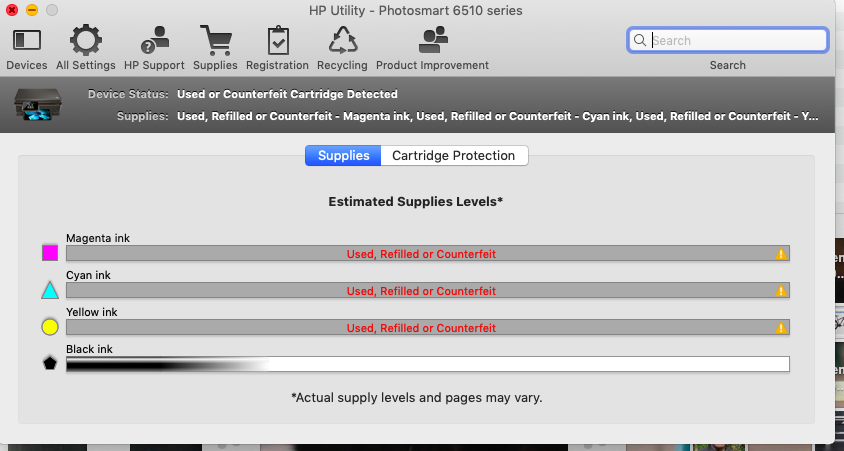
Task: Switch to the Cartridge Protection tab
Action: click(x=454, y=156)
